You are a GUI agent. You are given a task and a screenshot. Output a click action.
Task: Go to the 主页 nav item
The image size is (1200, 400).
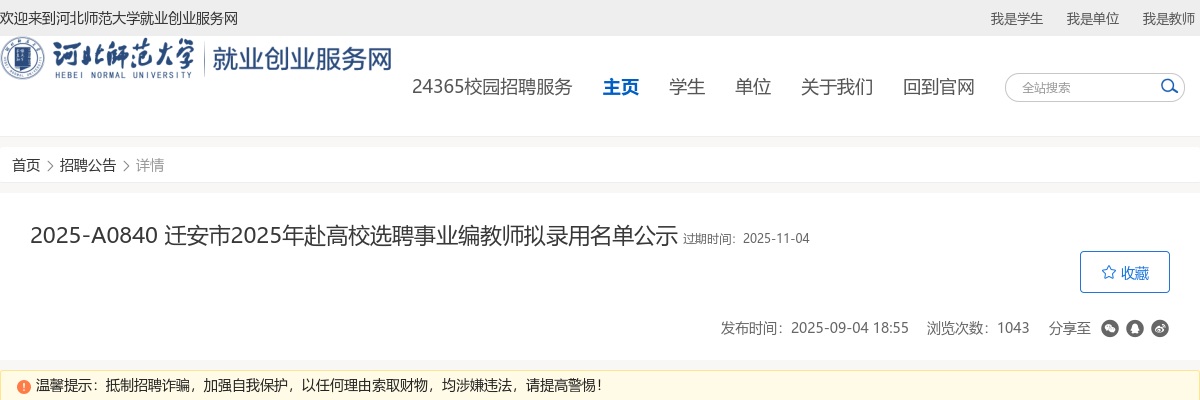click(621, 87)
